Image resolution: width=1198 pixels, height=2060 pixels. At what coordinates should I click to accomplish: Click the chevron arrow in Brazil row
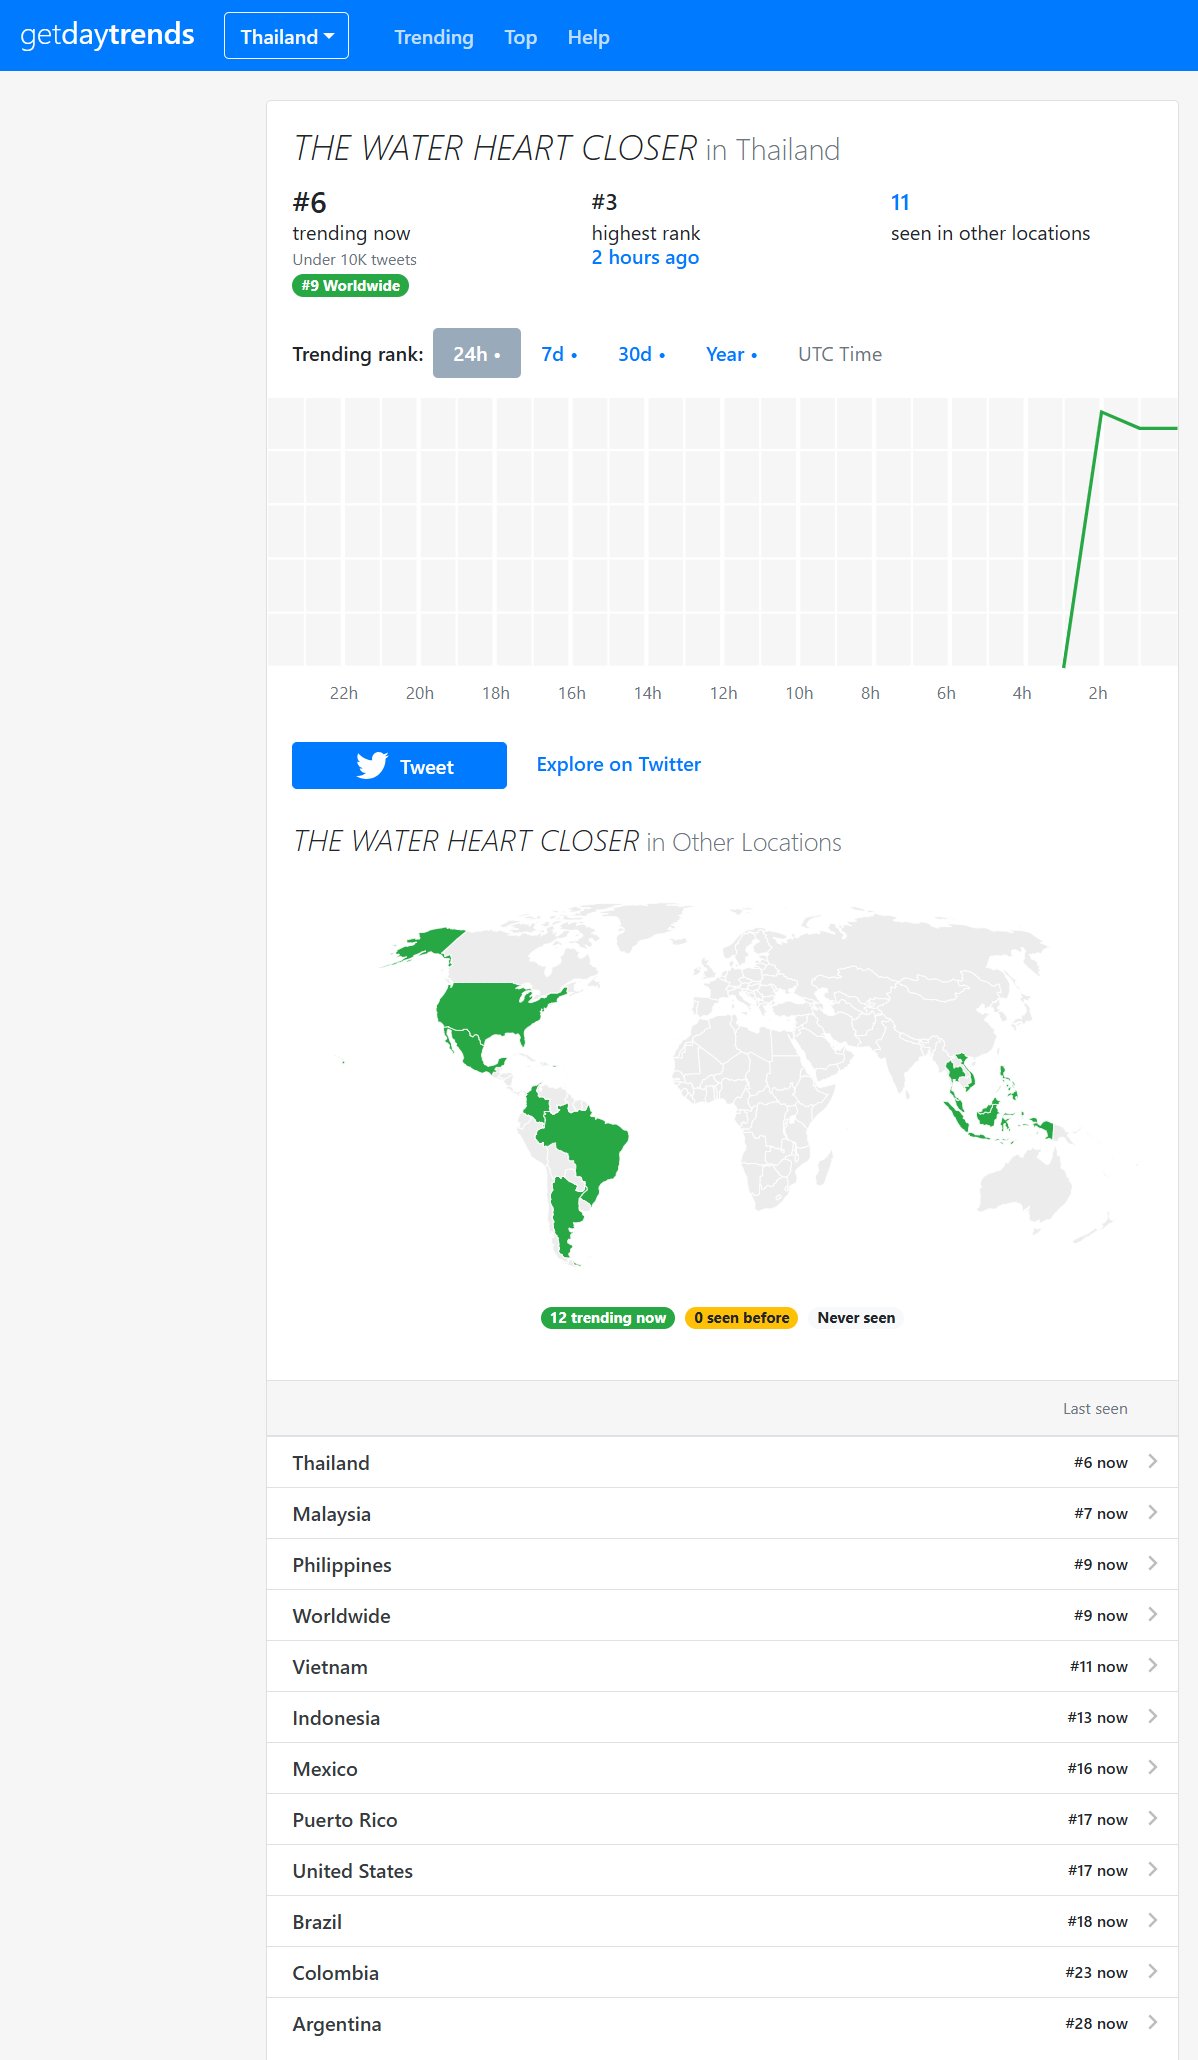[x=1152, y=1921]
